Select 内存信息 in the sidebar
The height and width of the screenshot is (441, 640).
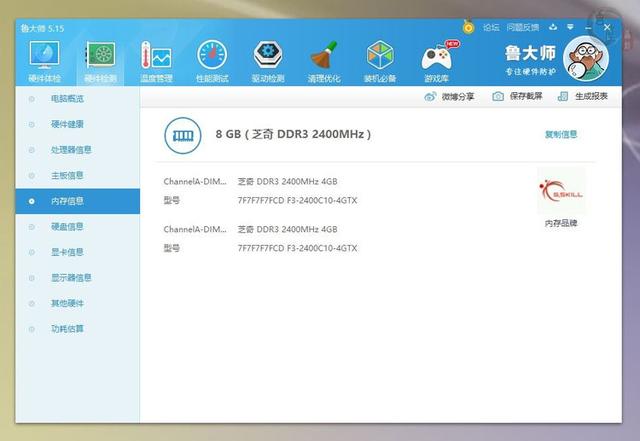tap(78, 201)
